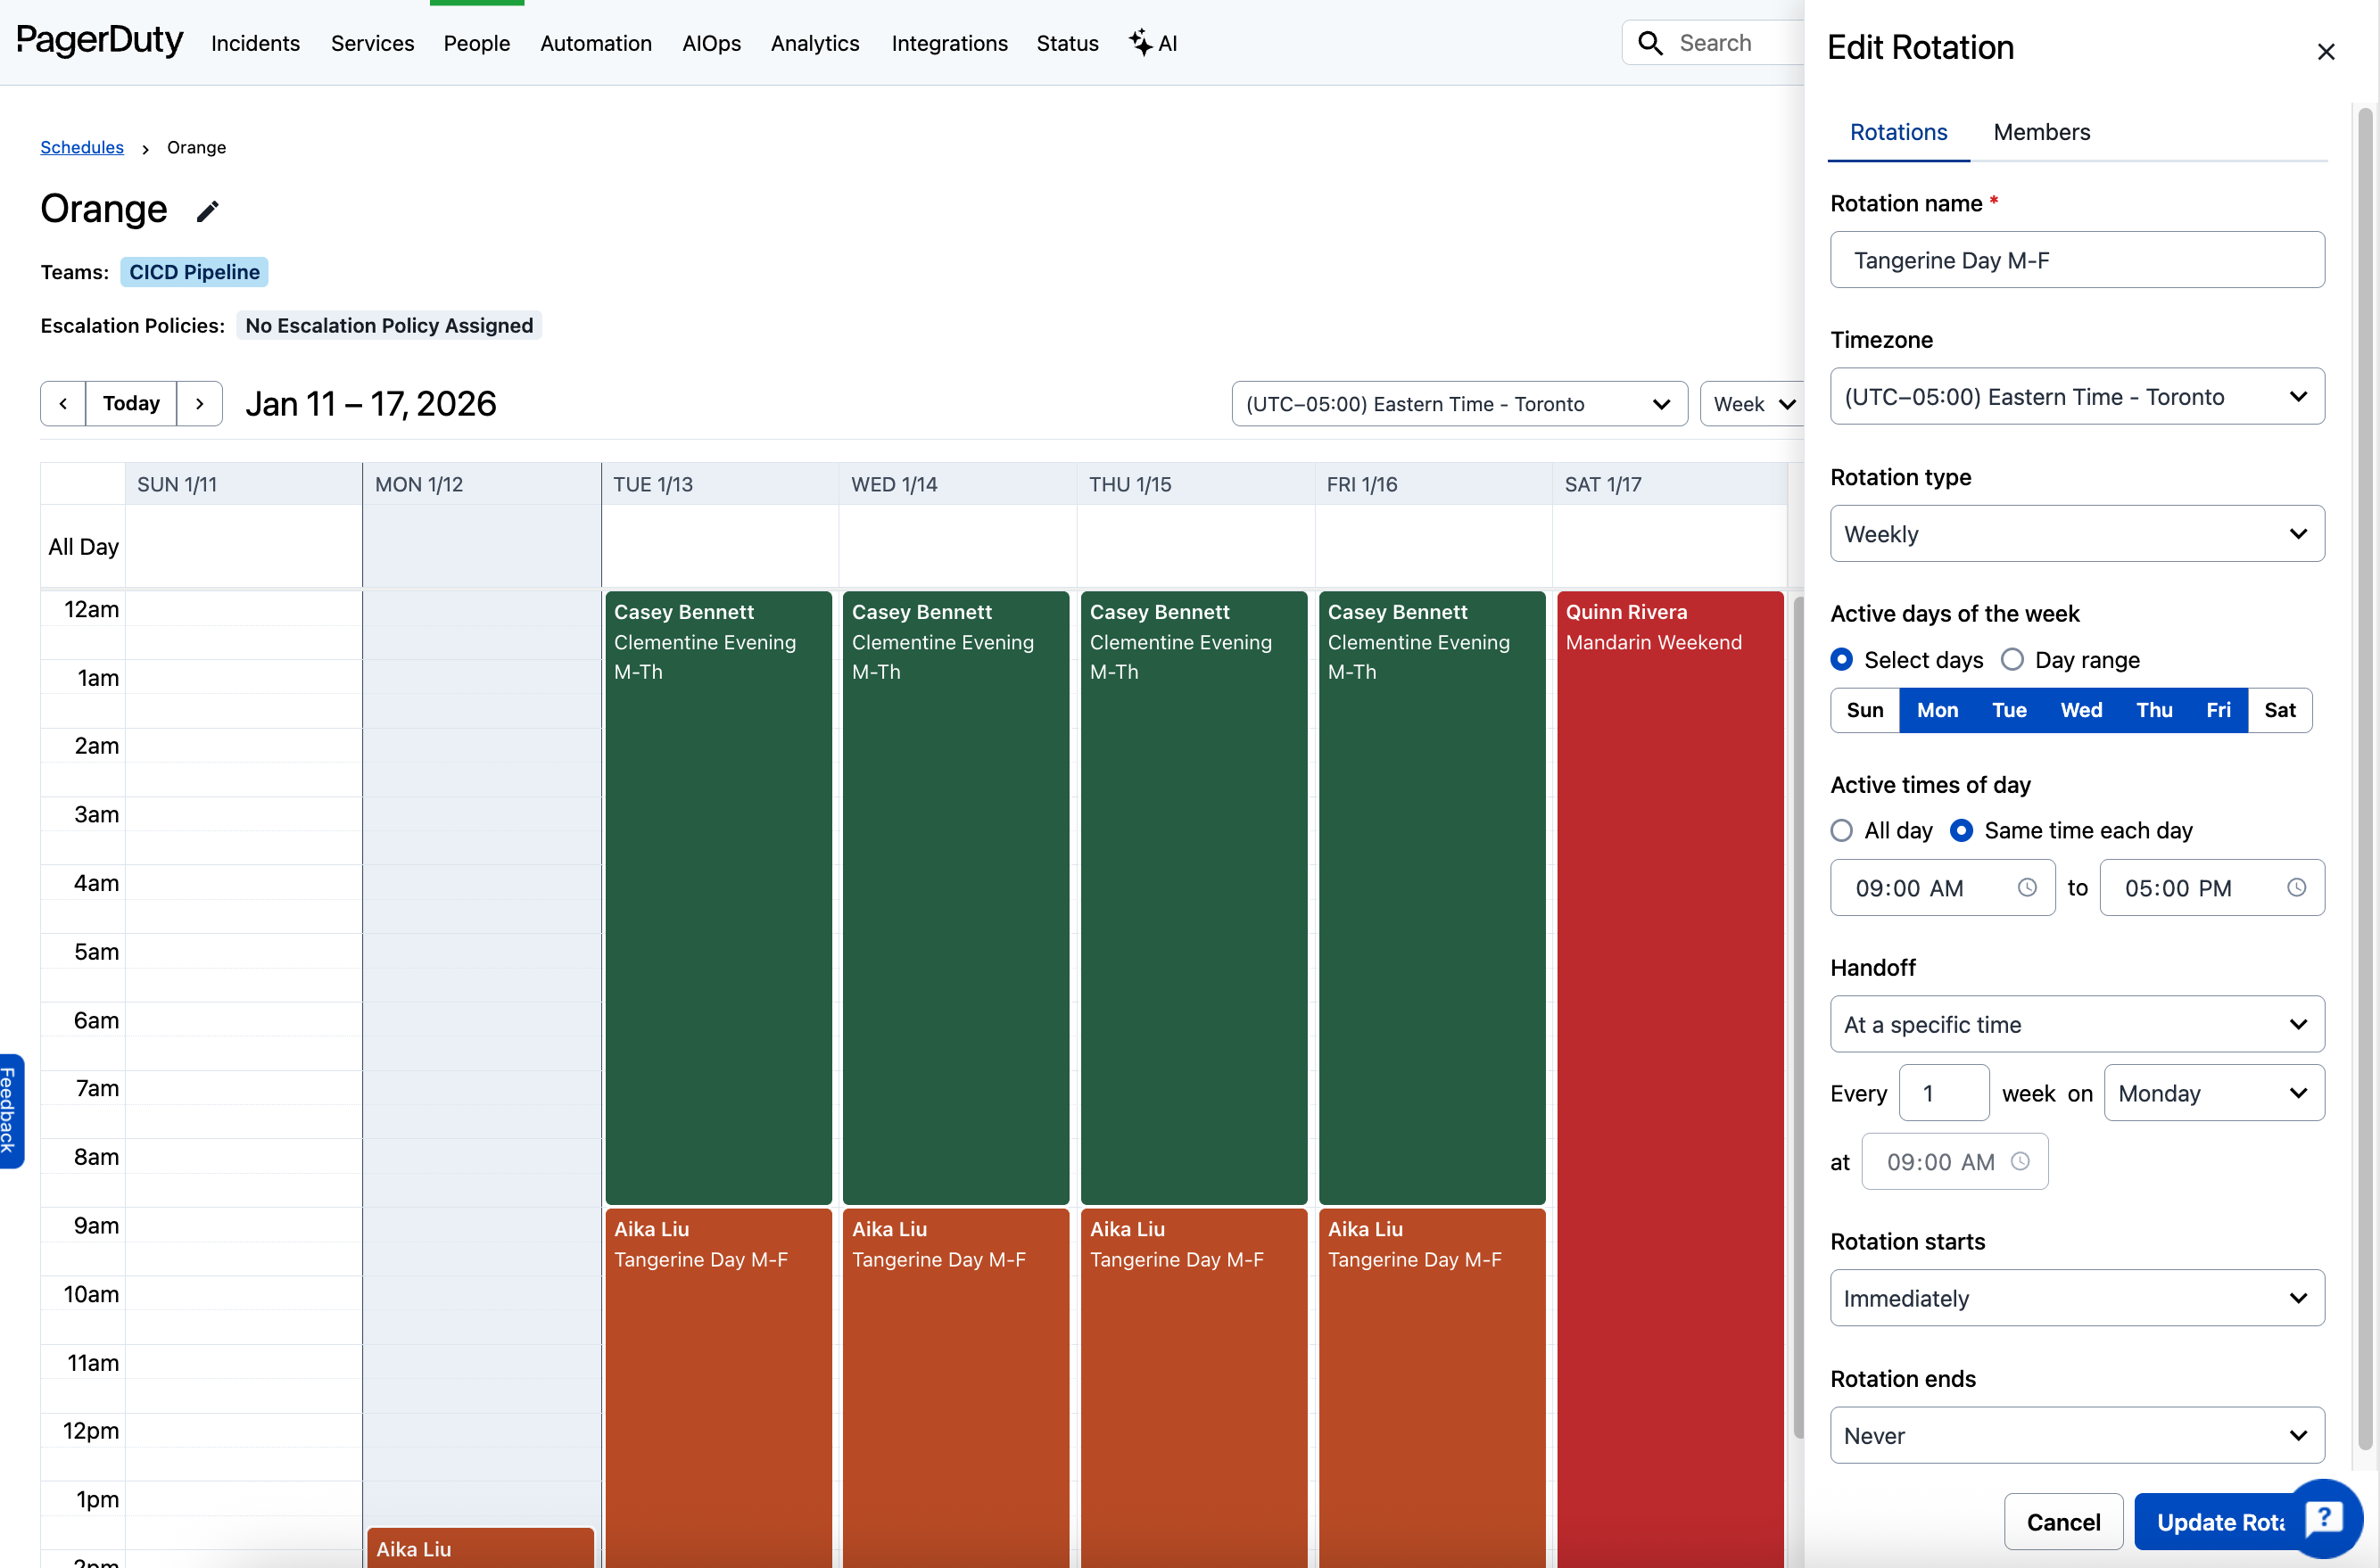The width and height of the screenshot is (2380, 1568).
Task: Open the Feedback side tab
Action: [x=10, y=1111]
